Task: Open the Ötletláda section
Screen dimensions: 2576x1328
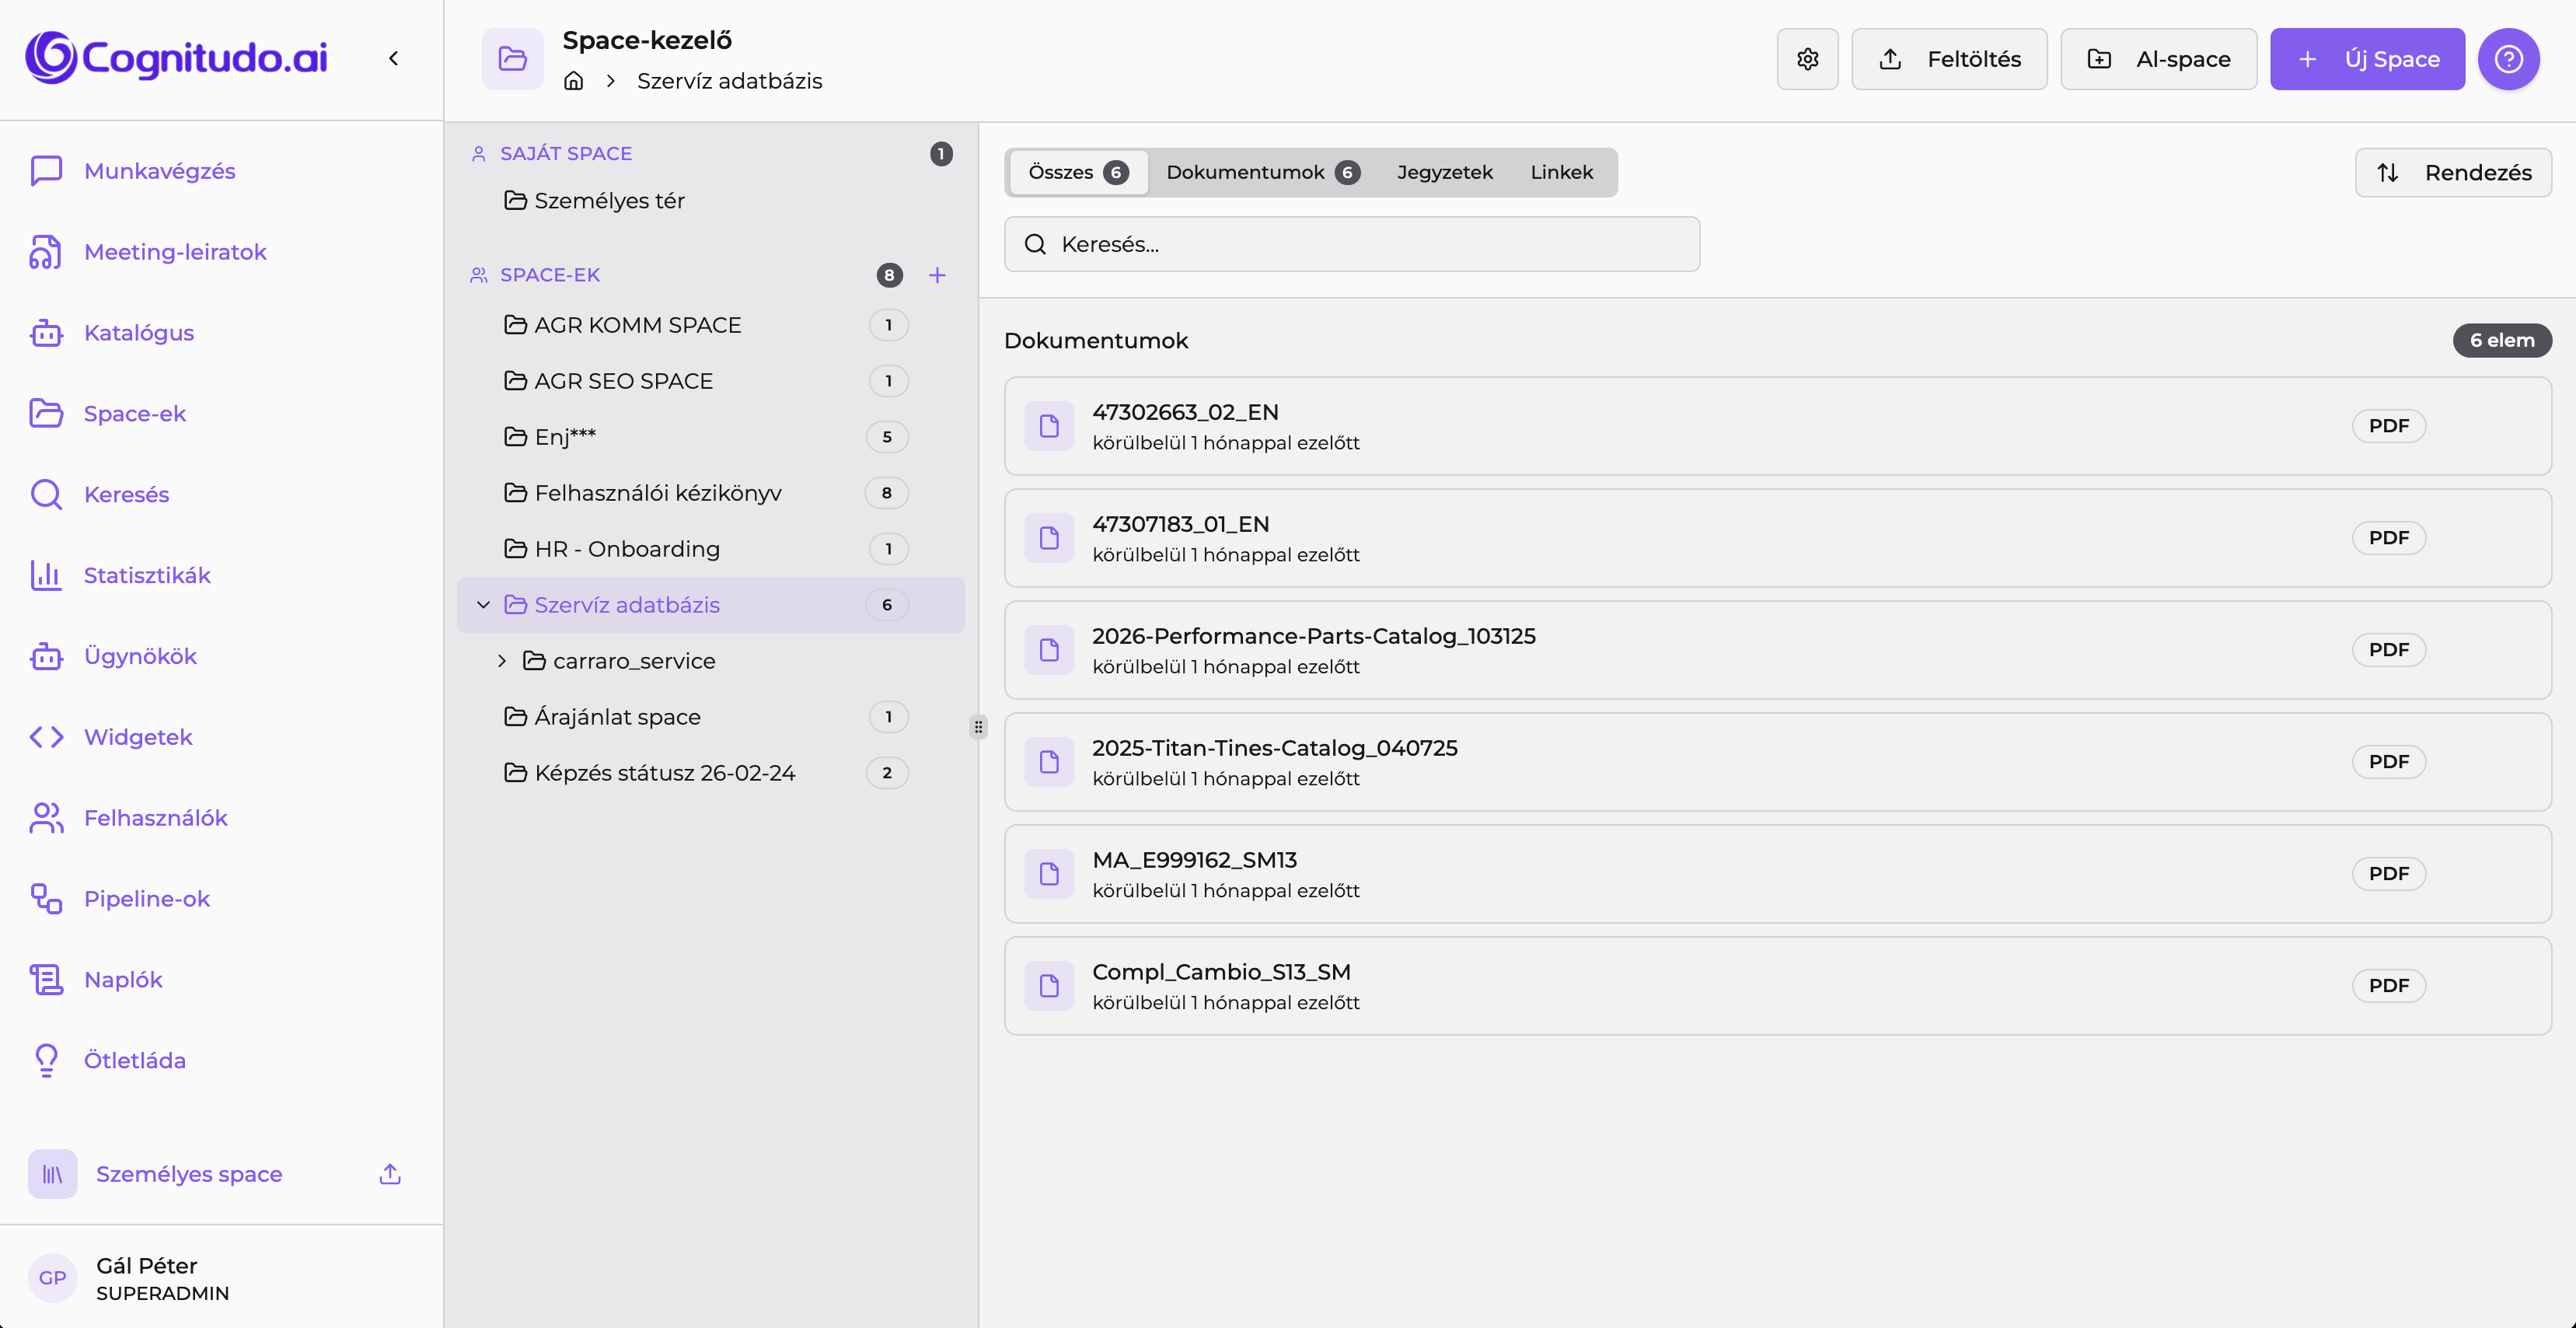Action: (x=134, y=1059)
